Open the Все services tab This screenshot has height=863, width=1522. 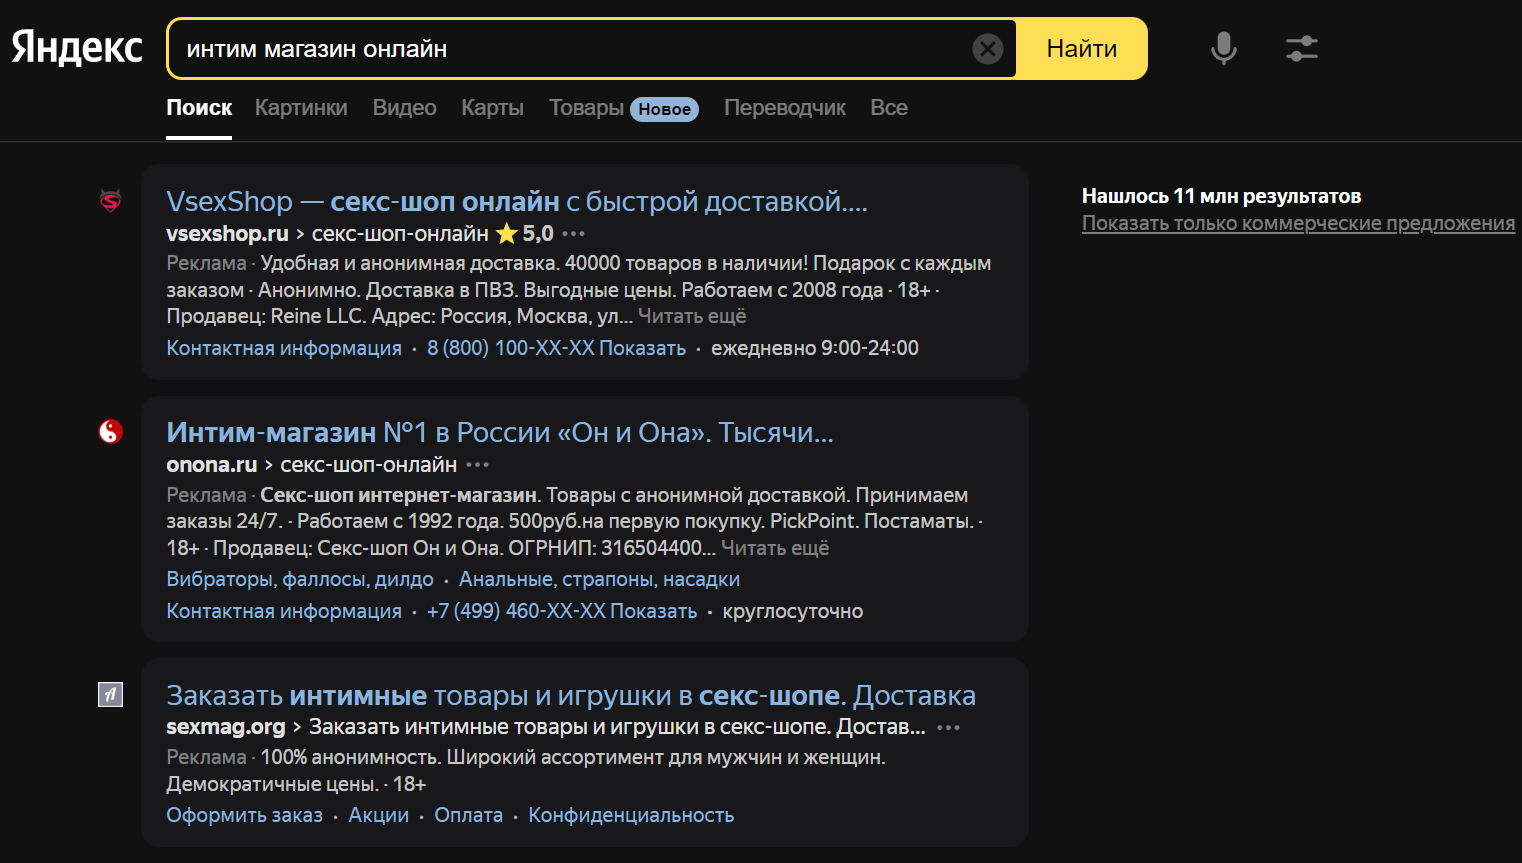[x=889, y=108]
